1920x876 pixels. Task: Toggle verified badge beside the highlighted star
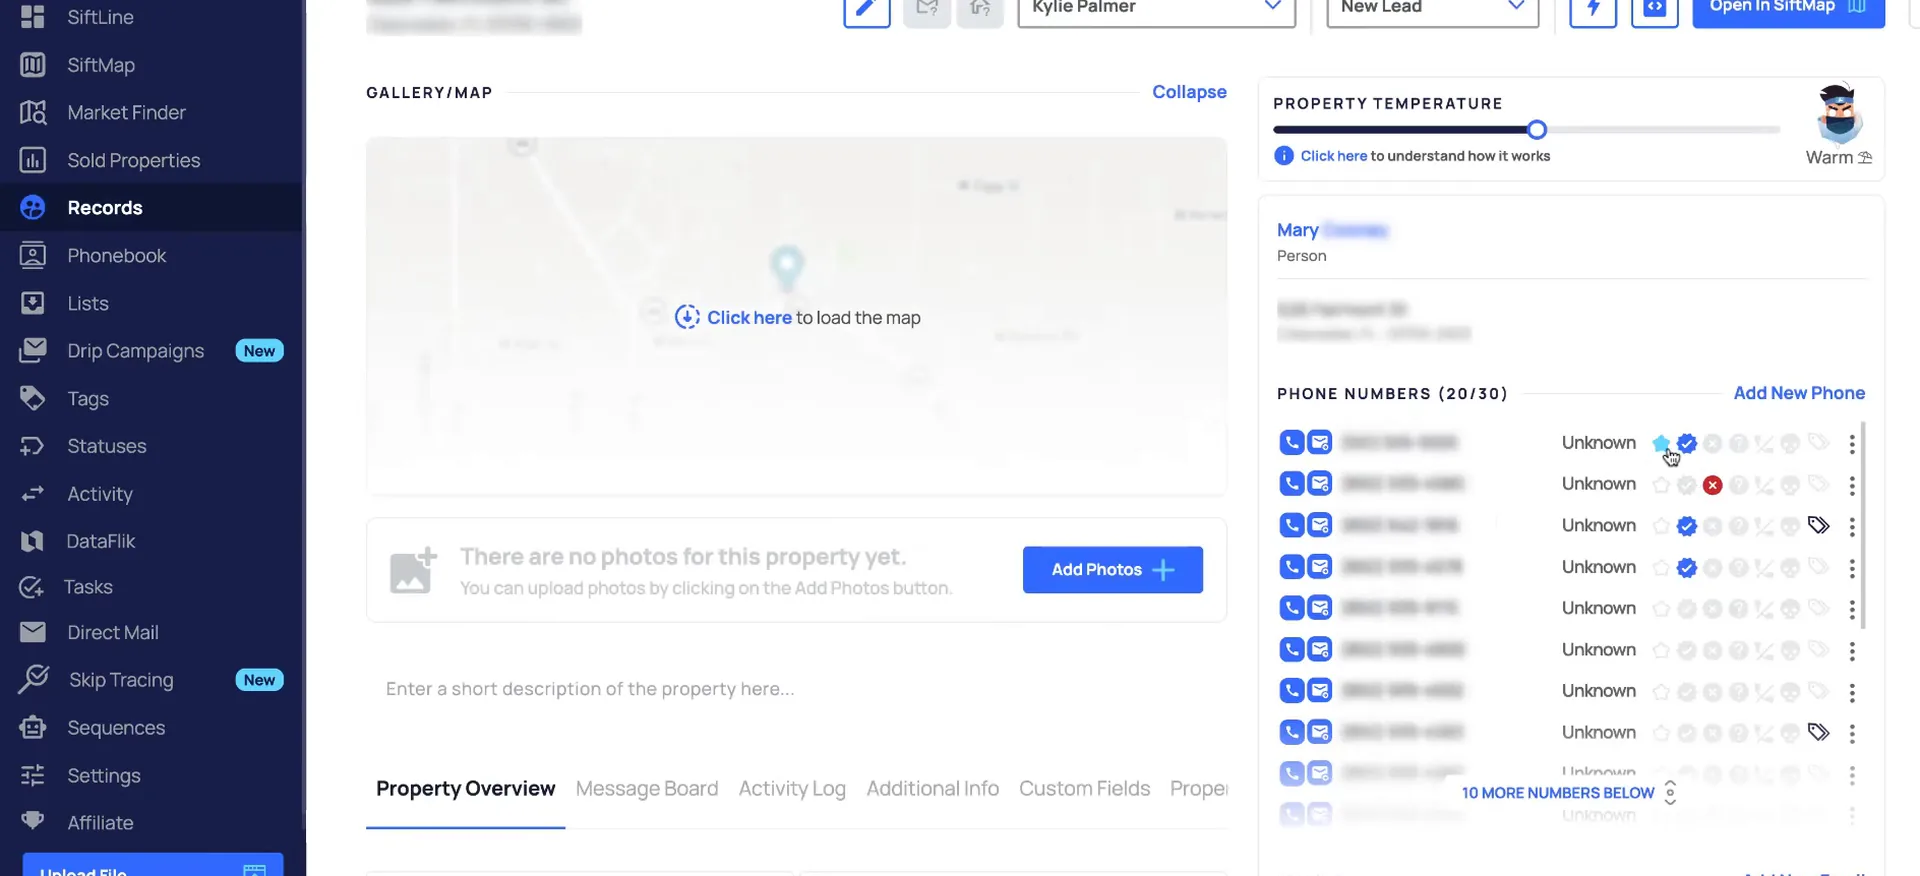(1687, 443)
